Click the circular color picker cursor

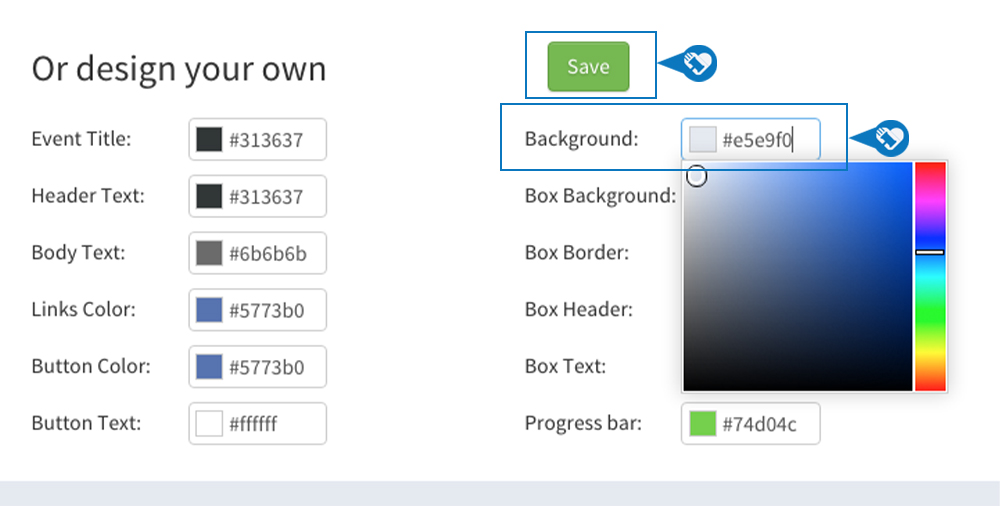pyautogui.click(x=696, y=176)
